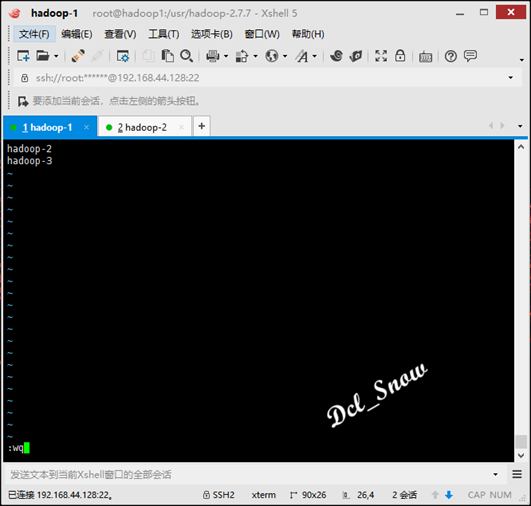Click the New session icon

tap(23, 56)
